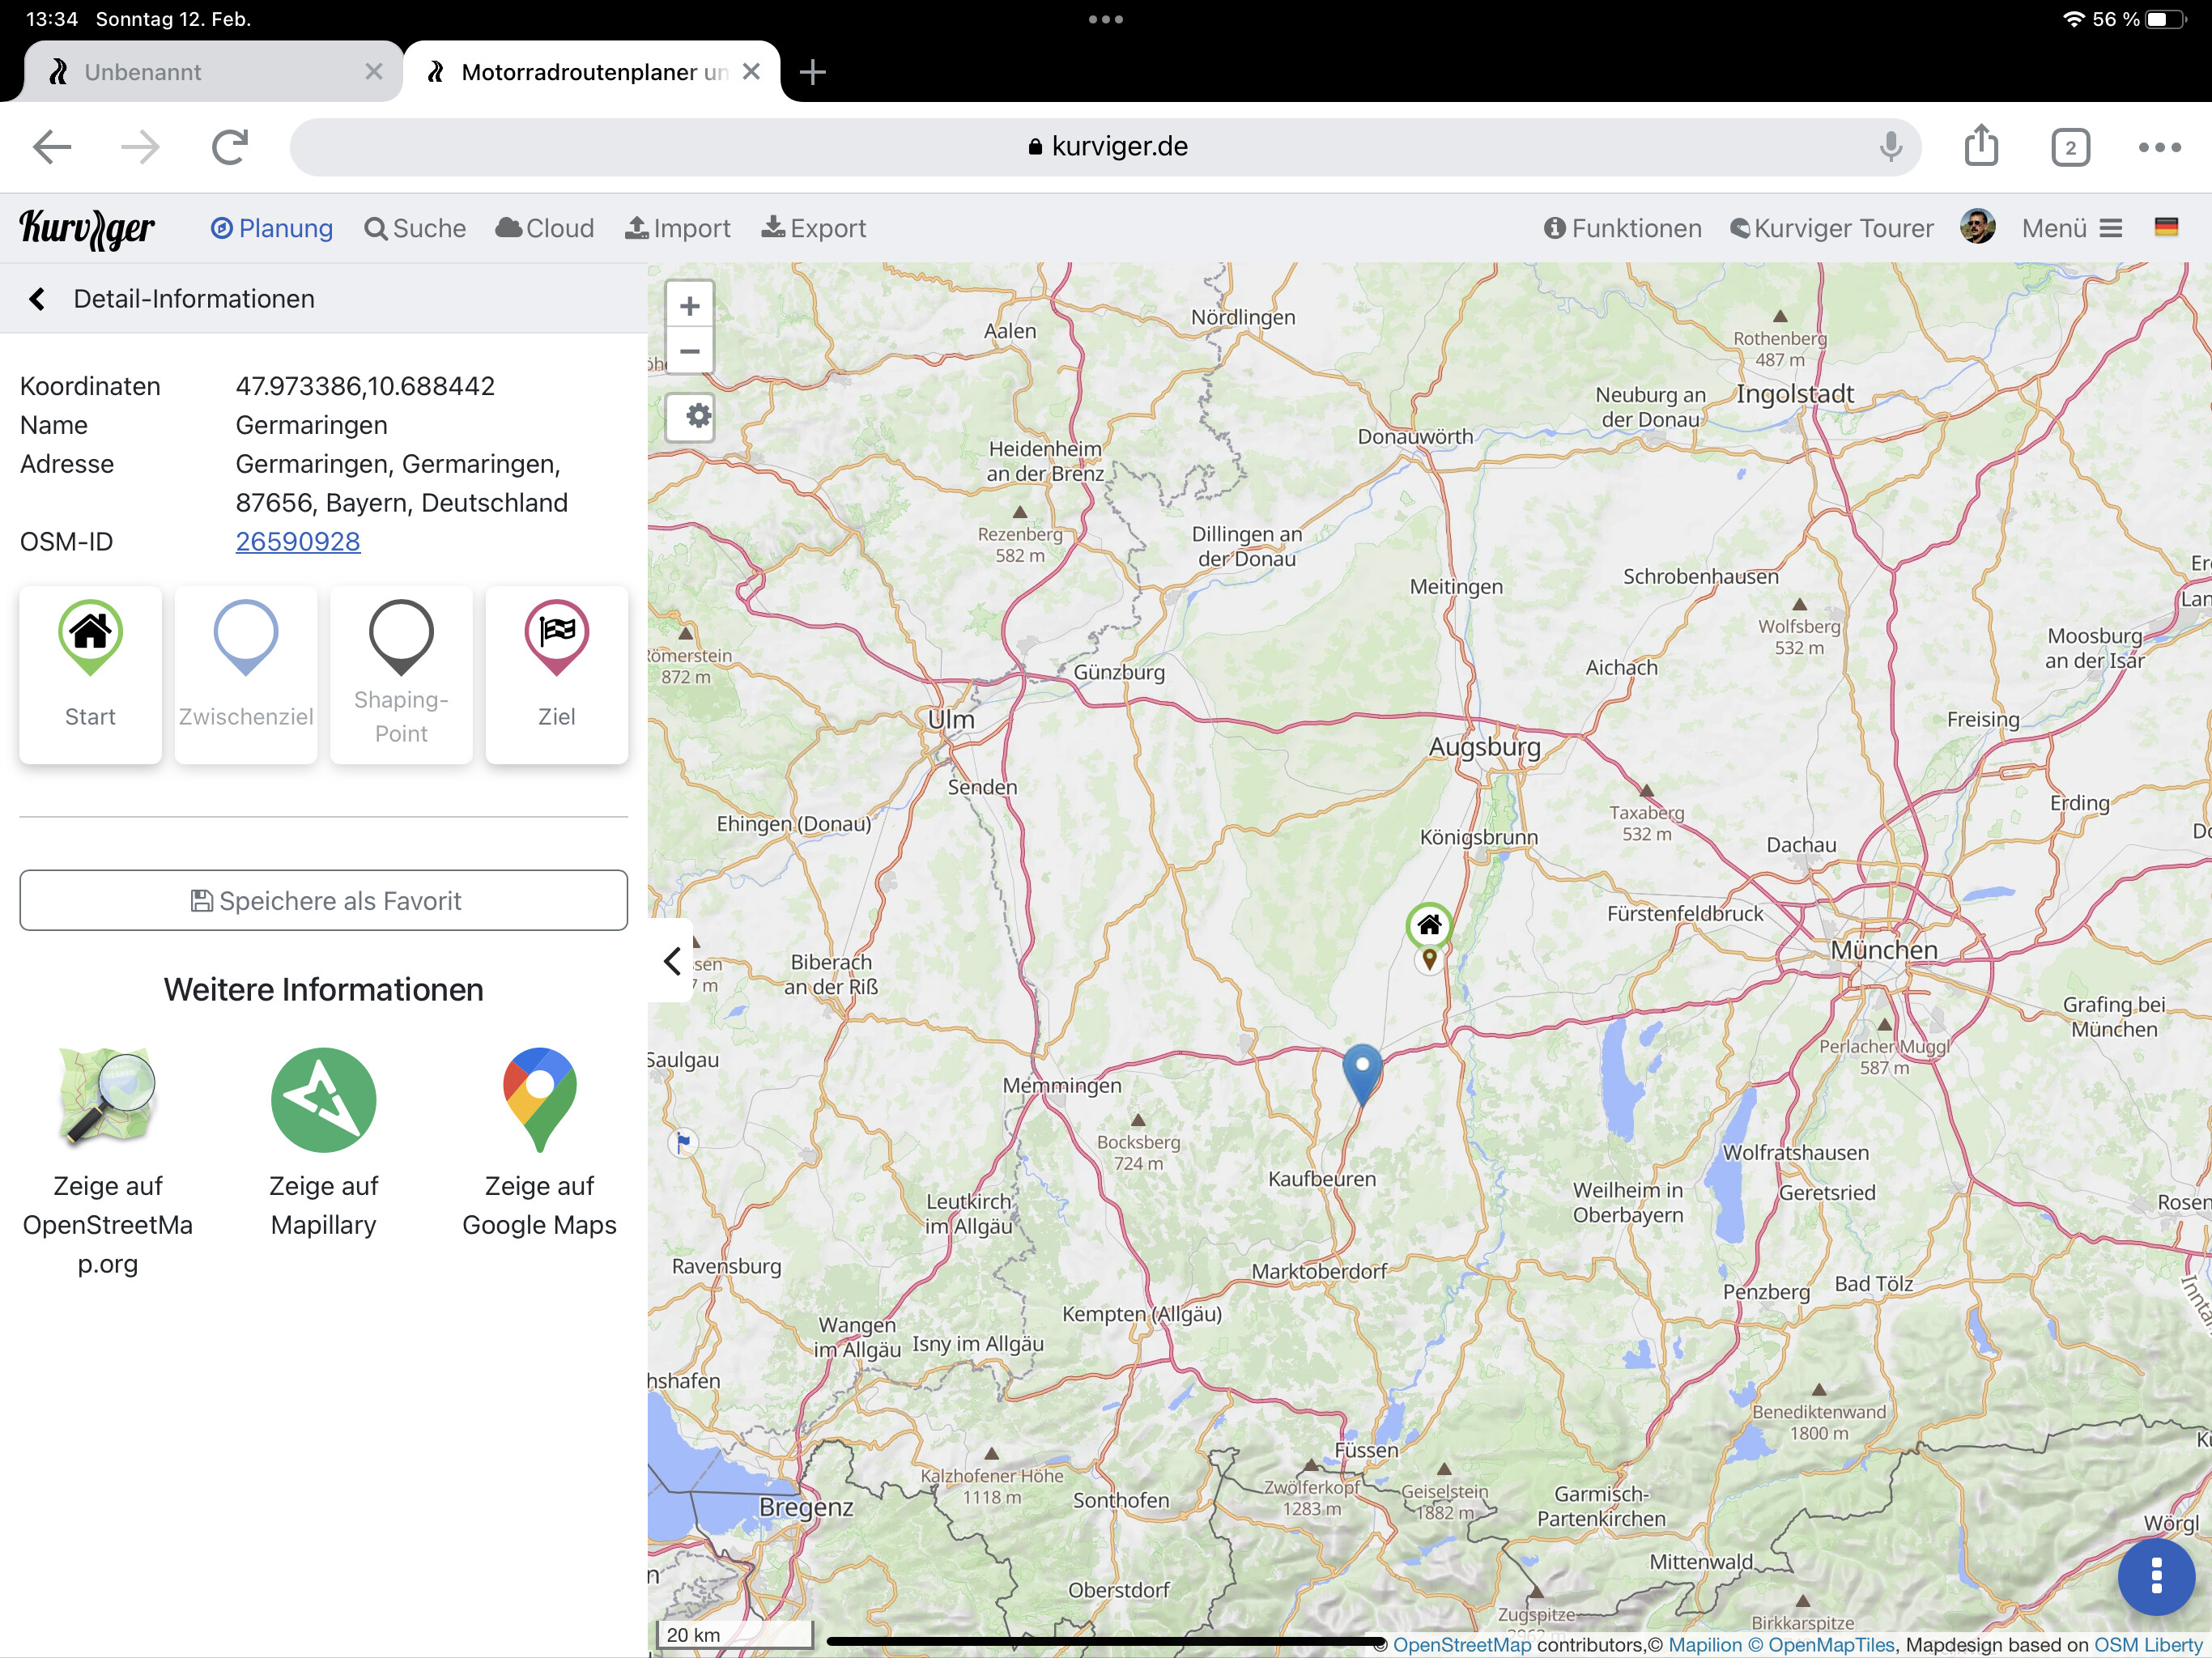Screen dimensions: 2212x1658
Task: Open map settings gear
Action: pyautogui.click(x=690, y=416)
